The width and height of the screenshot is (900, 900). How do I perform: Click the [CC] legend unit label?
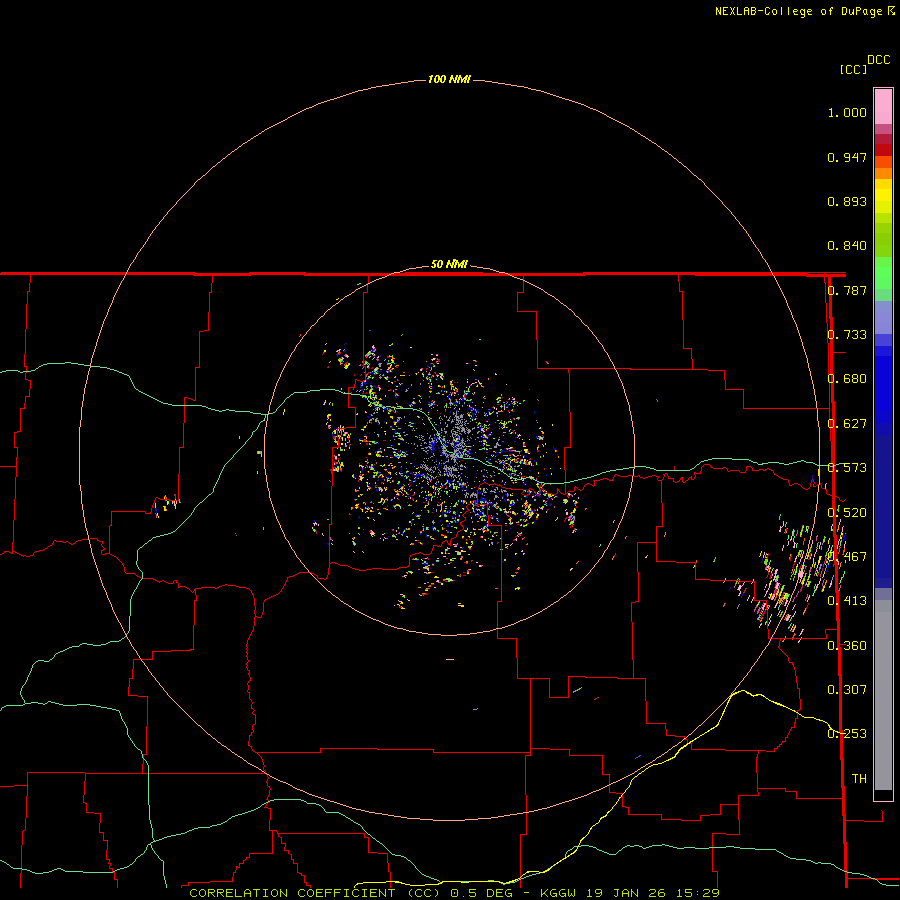pyautogui.click(x=853, y=69)
